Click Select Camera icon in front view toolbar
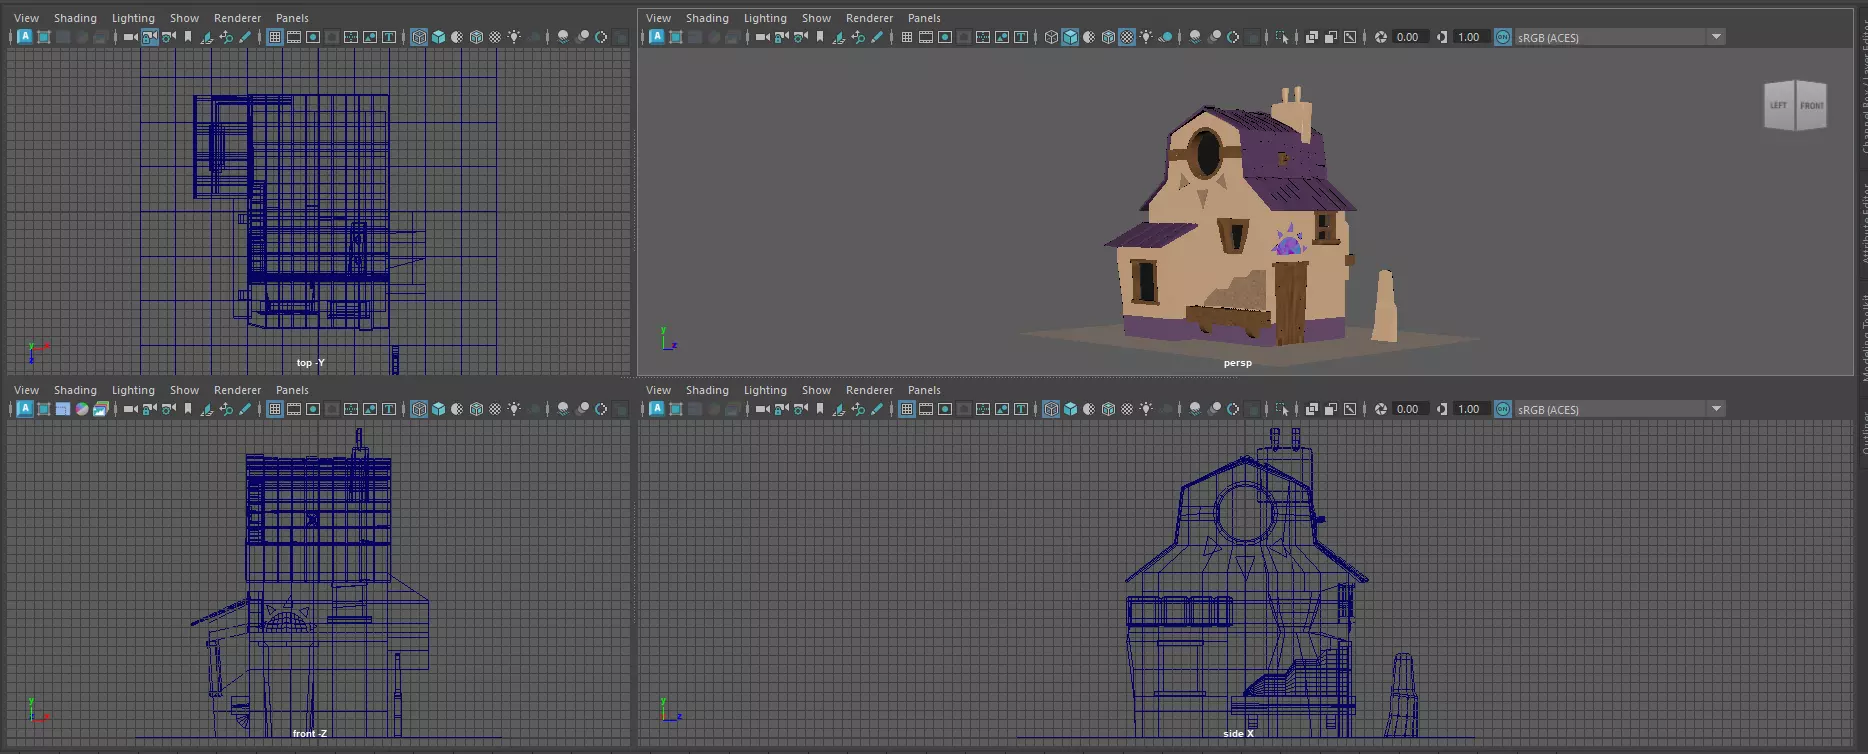Screen dimensions: 1868x754 click(x=130, y=409)
